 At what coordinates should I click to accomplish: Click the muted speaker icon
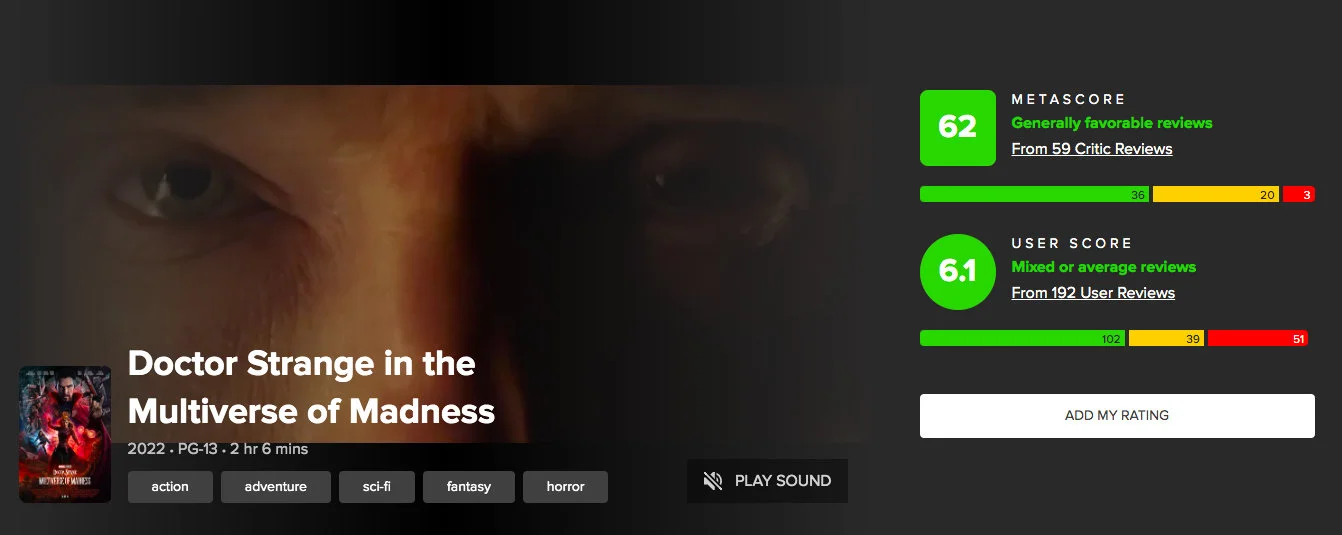pyautogui.click(x=713, y=481)
